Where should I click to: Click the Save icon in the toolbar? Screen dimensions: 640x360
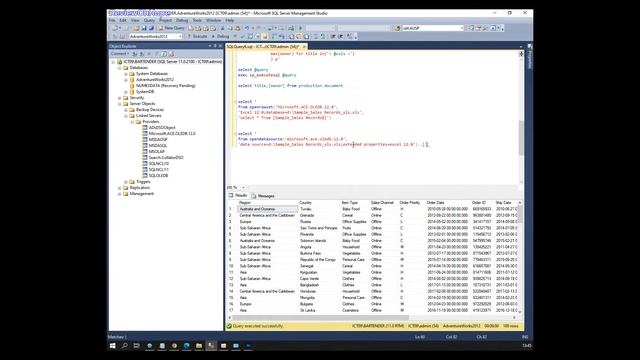tap(144, 28)
